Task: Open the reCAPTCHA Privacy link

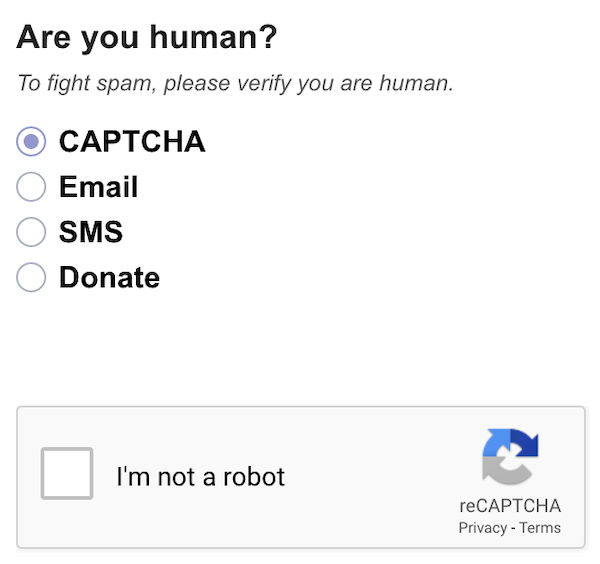Action: click(x=482, y=528)
